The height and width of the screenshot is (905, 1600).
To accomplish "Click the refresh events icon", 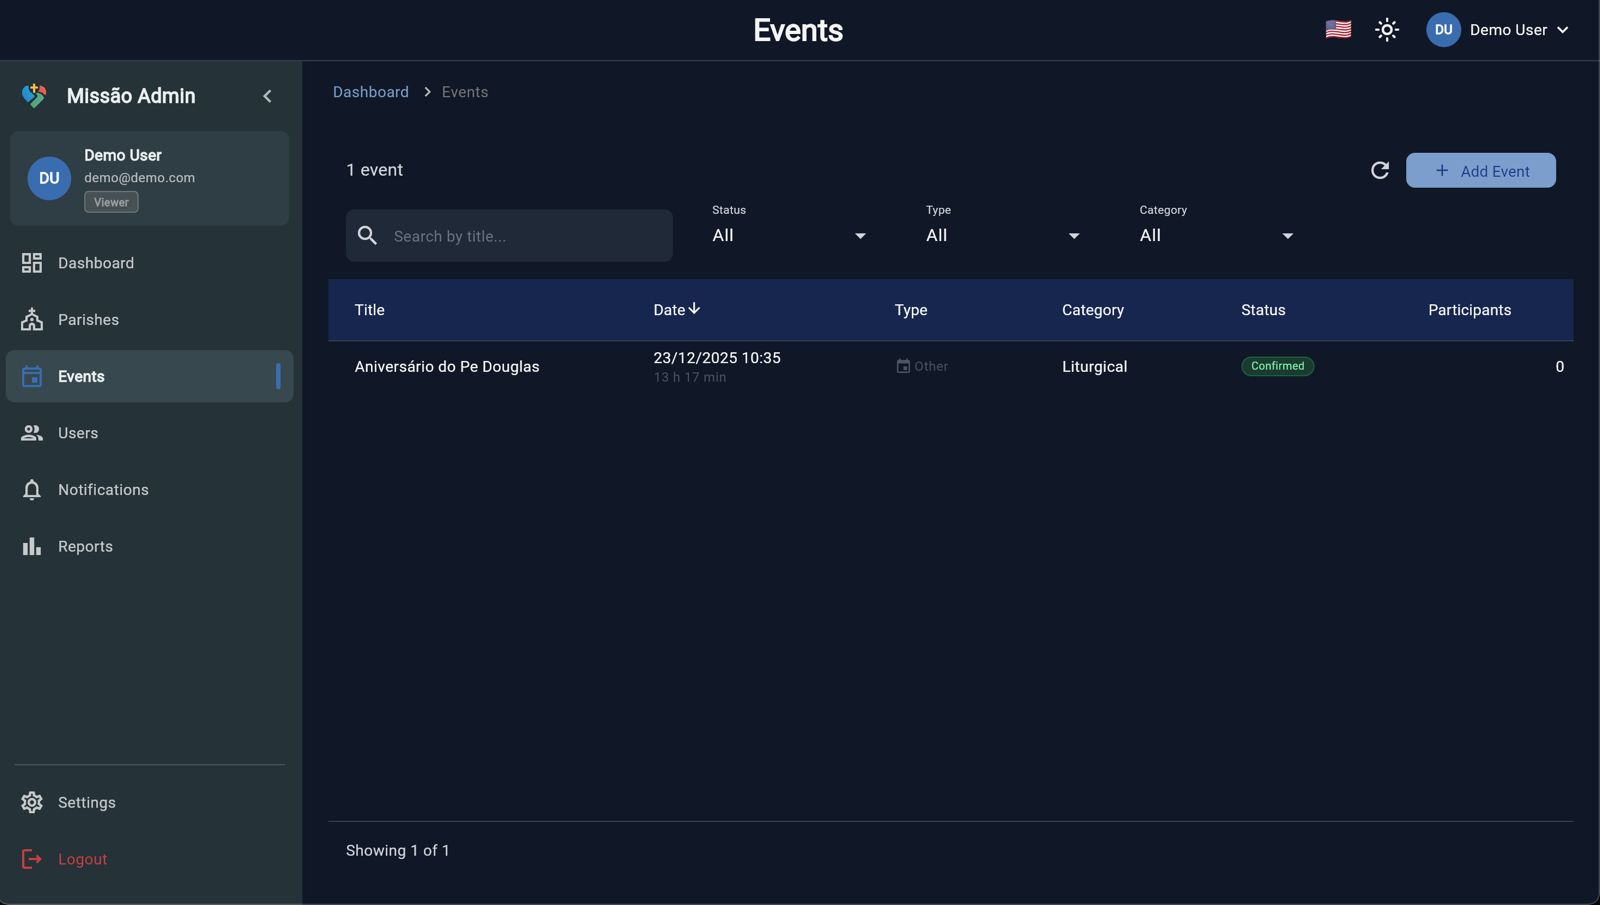I will [1379, 170].
